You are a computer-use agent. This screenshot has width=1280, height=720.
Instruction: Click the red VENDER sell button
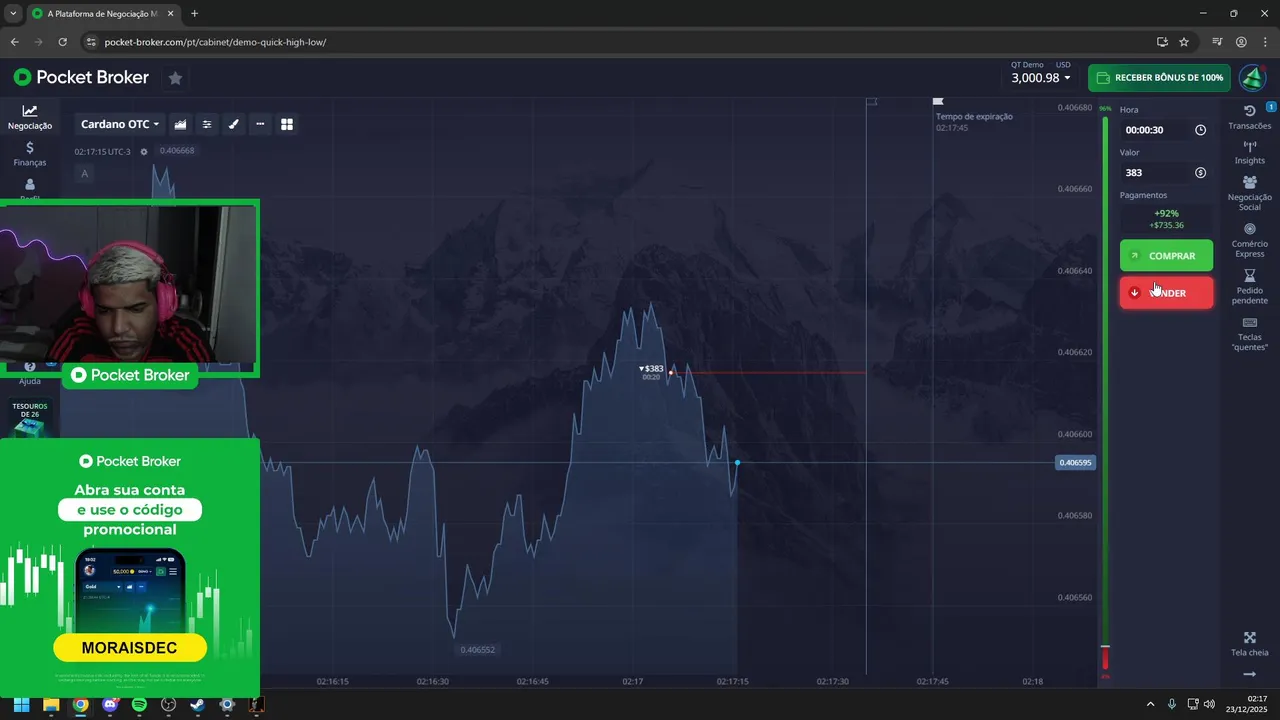click(1166, 293)
